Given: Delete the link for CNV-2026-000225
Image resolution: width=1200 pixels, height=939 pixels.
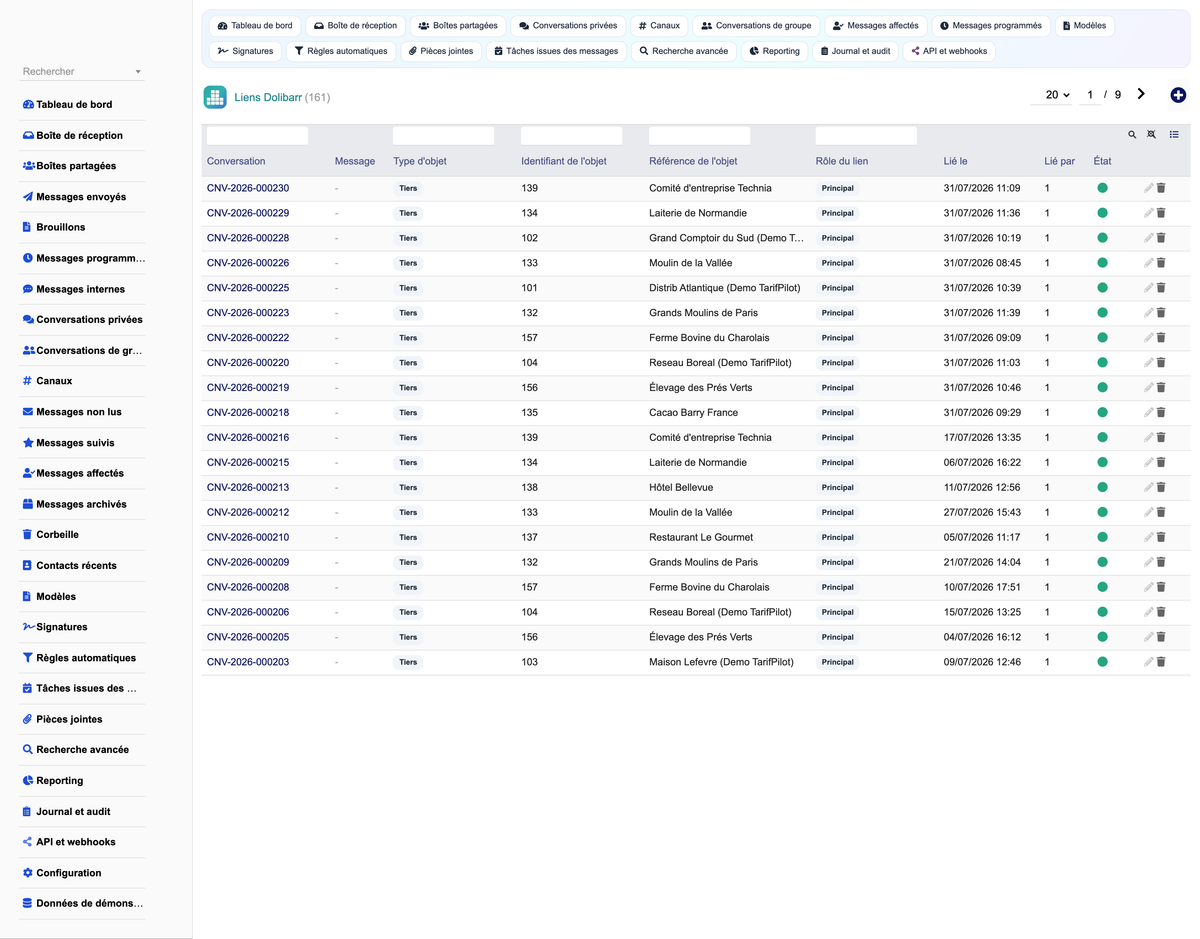Looking at the screenshot, I should point(1161,288).
